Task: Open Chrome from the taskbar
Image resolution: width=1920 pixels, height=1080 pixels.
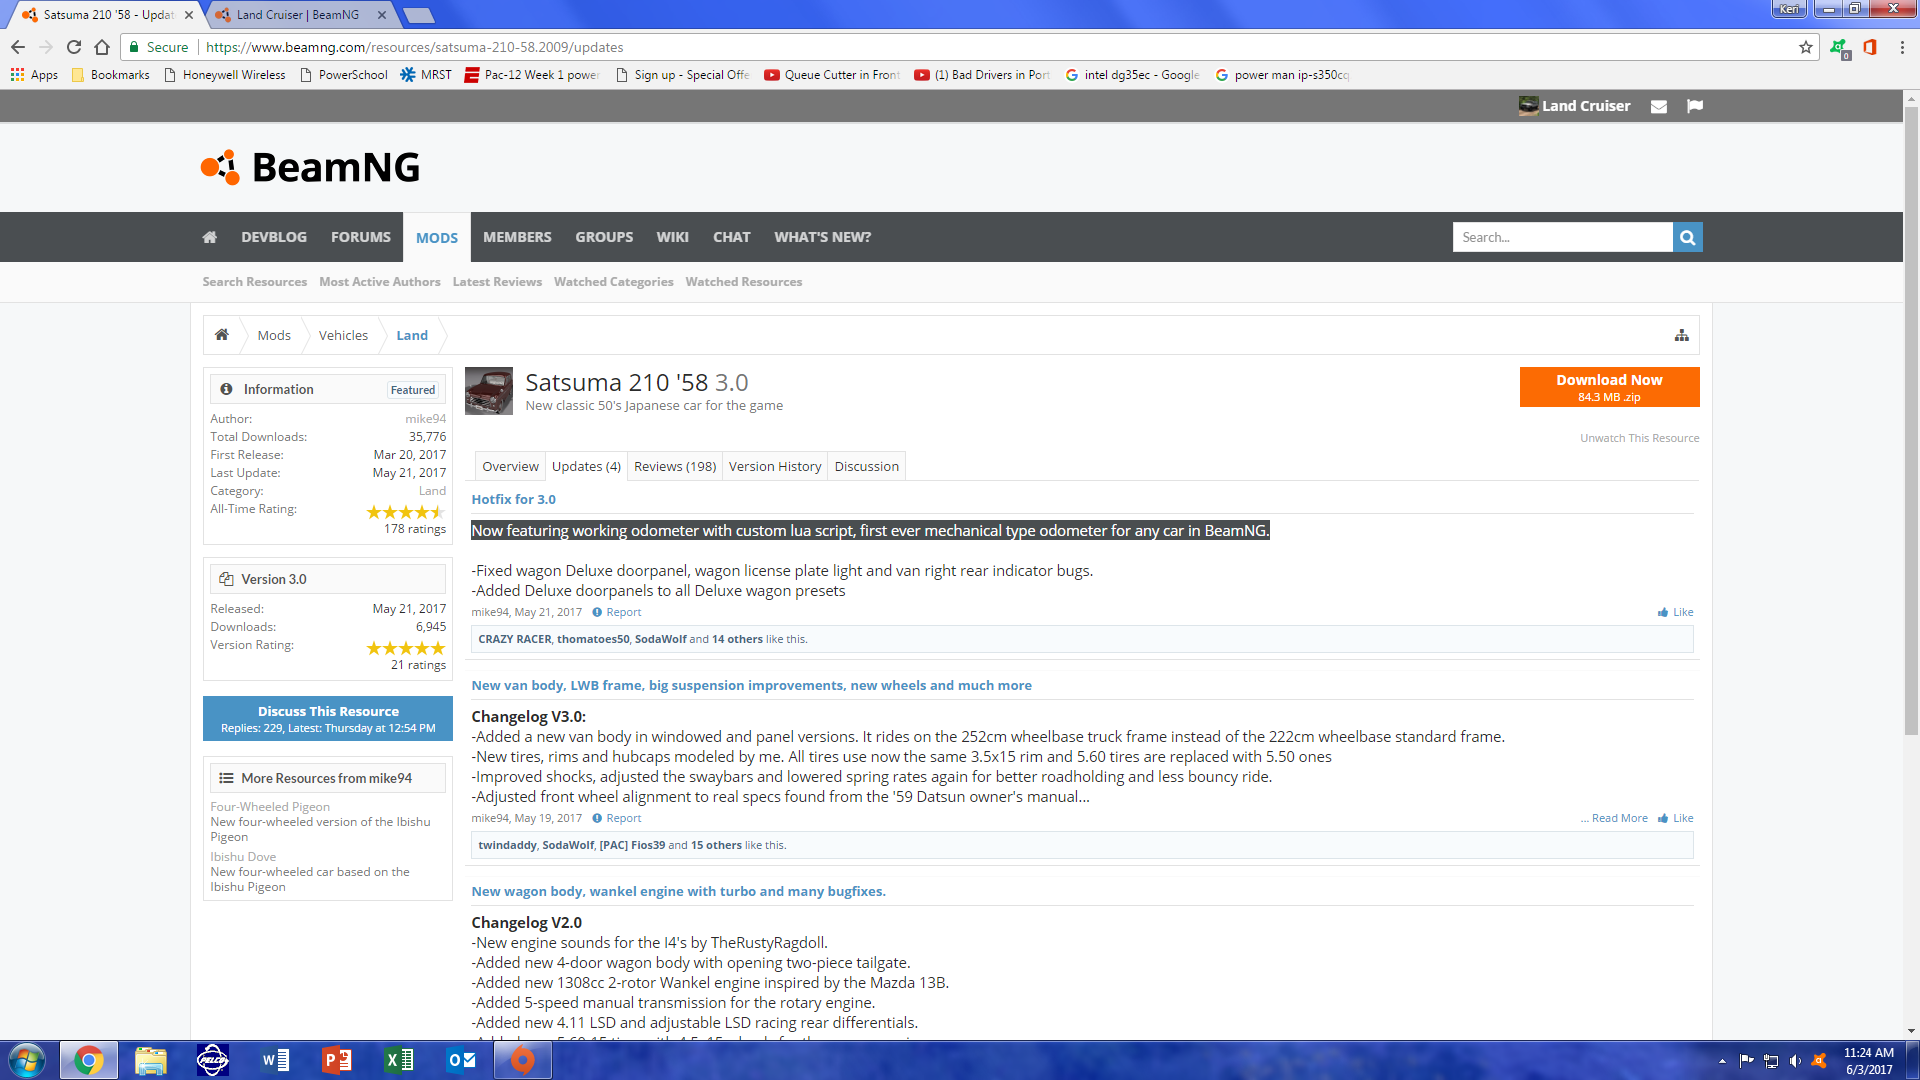Action: coord(88,1060)
